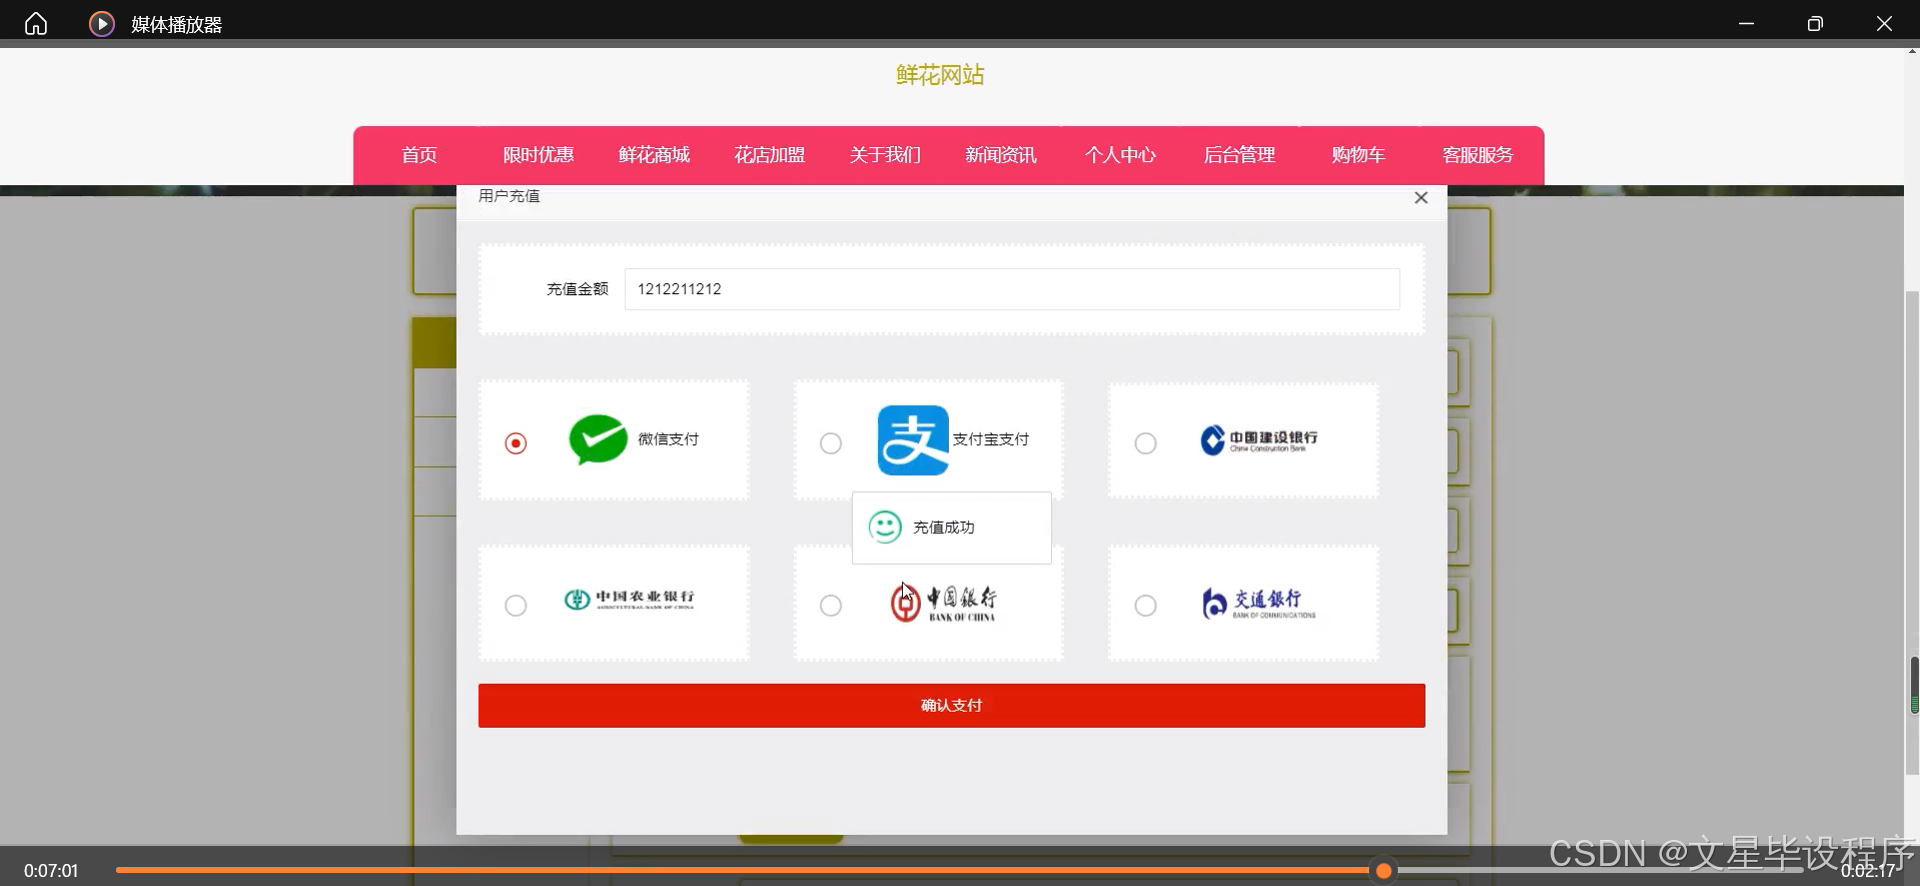Viewport: 1920px width, 886px height.
Task: Click the 确认支付 button
Action: click(x=951, y=706)
